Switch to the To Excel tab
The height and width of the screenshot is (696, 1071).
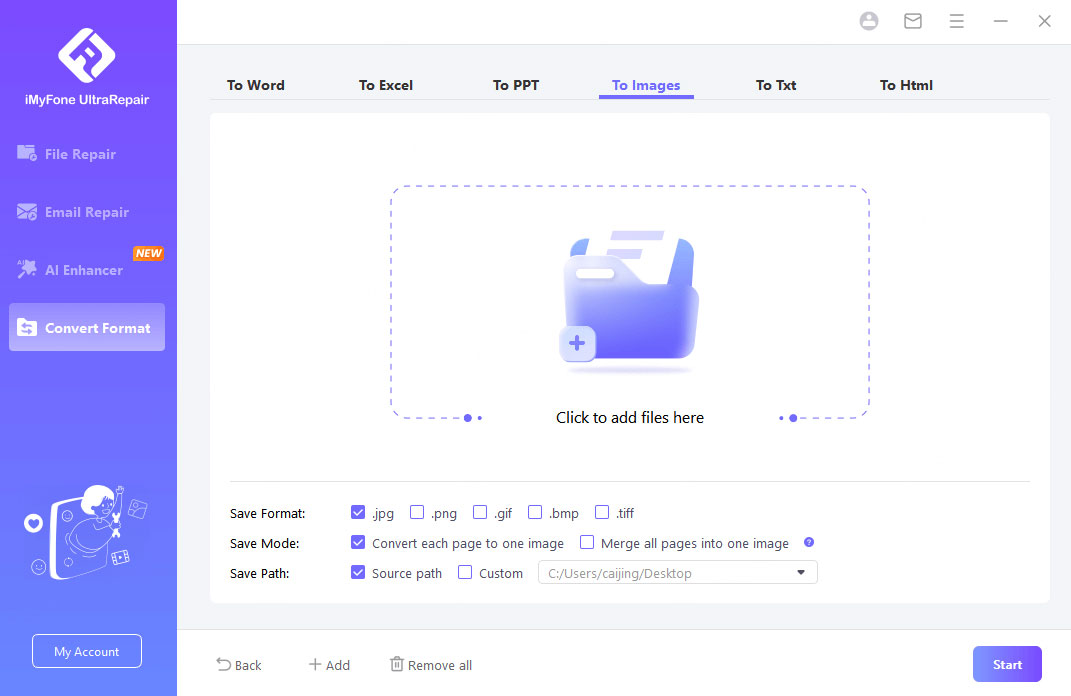(x=386, y=85)
